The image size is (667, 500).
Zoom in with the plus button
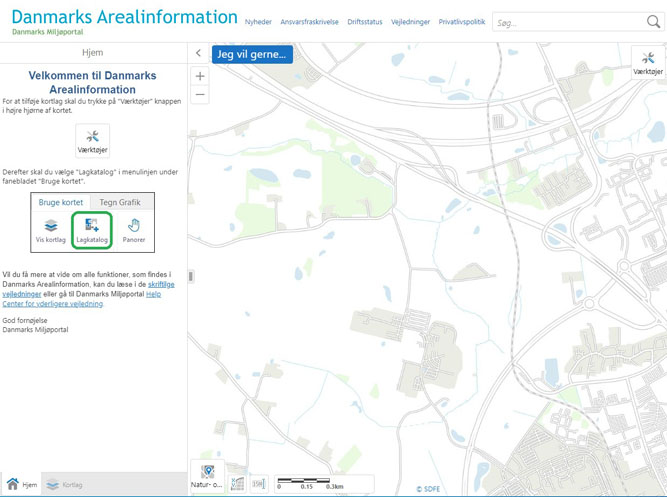[200, 76]
